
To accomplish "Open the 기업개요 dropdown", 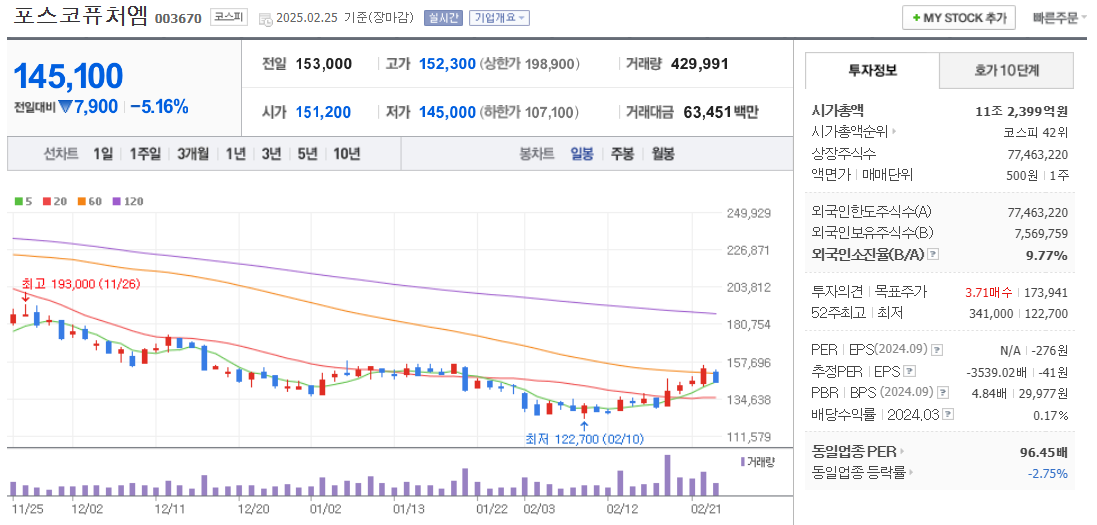I will (x=500, y=18).
